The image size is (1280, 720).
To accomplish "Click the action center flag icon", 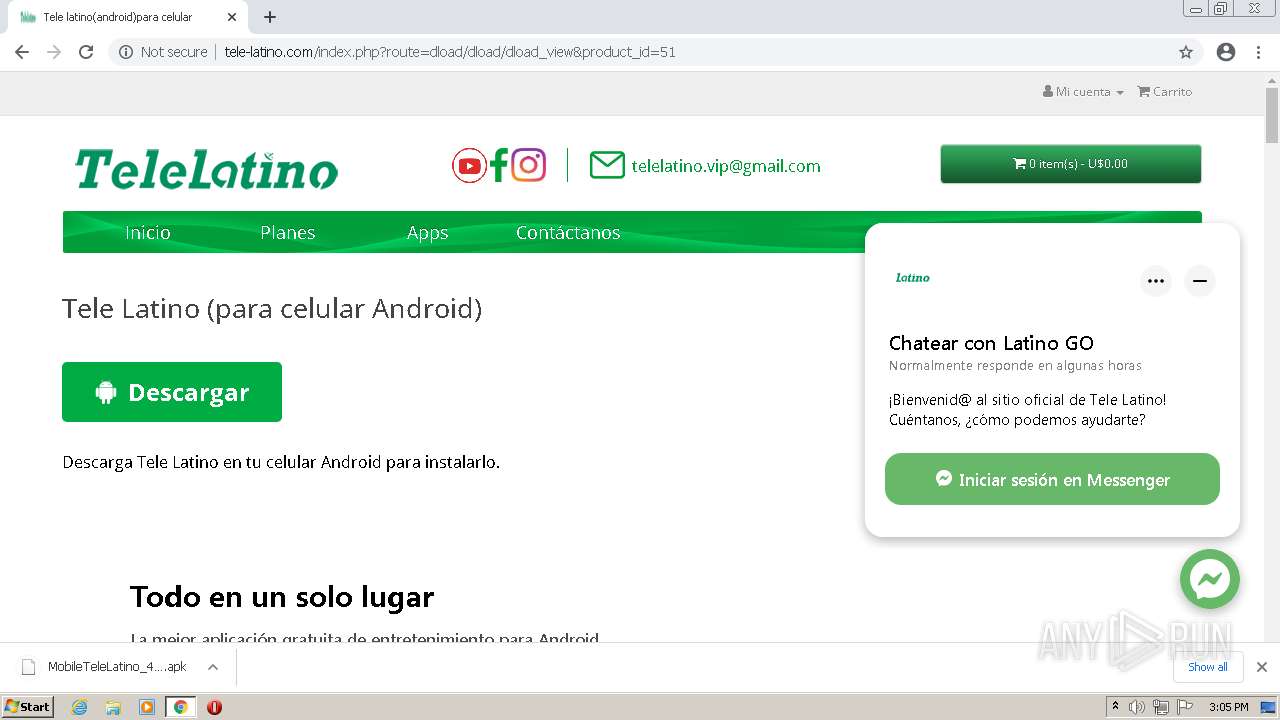I will tap(1185, 707).
